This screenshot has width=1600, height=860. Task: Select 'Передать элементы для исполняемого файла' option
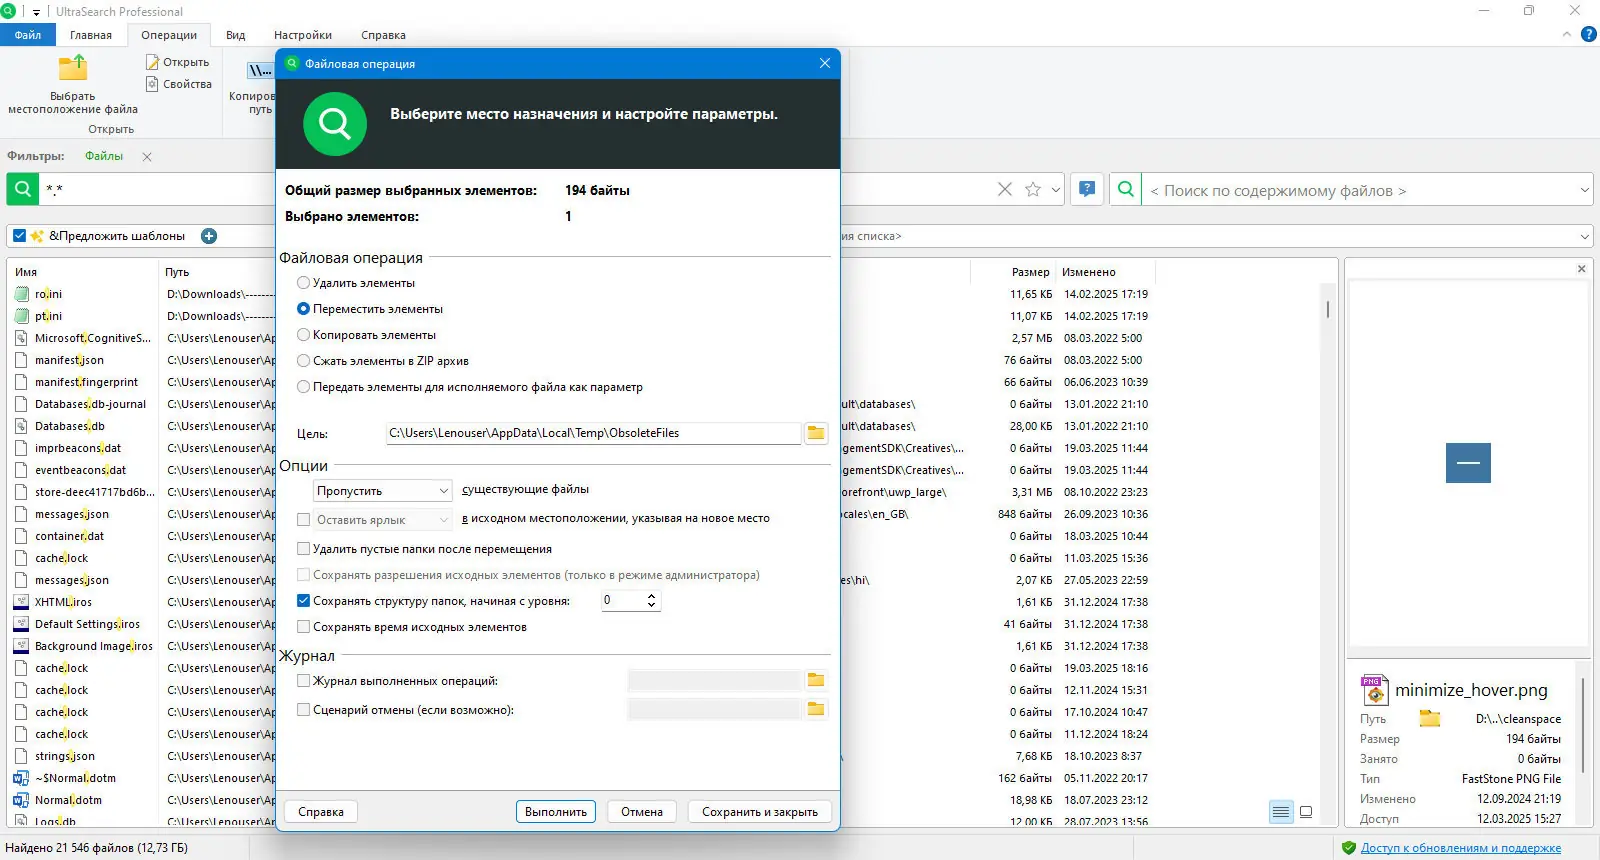point(303,387)
